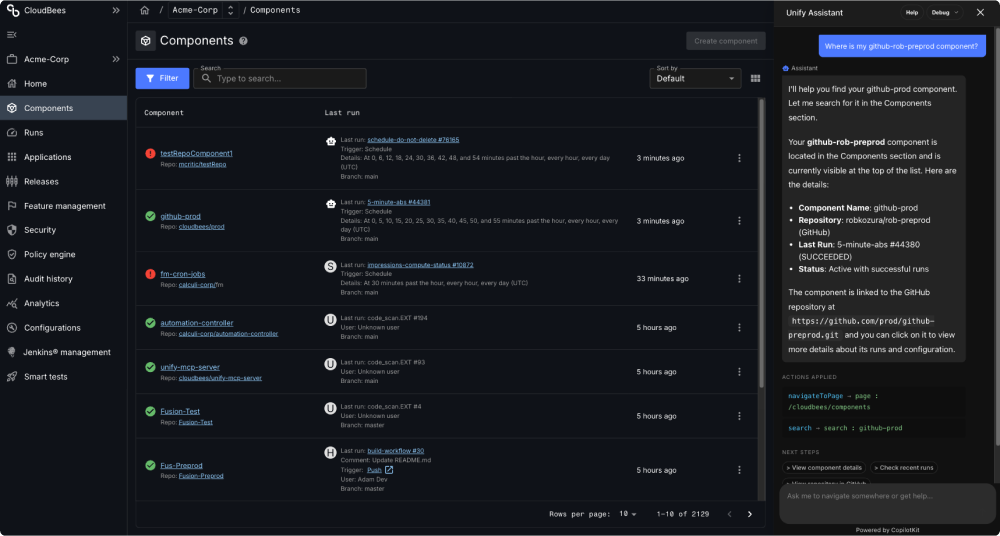Image resolution: width=1000 pixels, height=536 pixels.
Task: Open the unify-mcp-server component
Action: [190, 367]
